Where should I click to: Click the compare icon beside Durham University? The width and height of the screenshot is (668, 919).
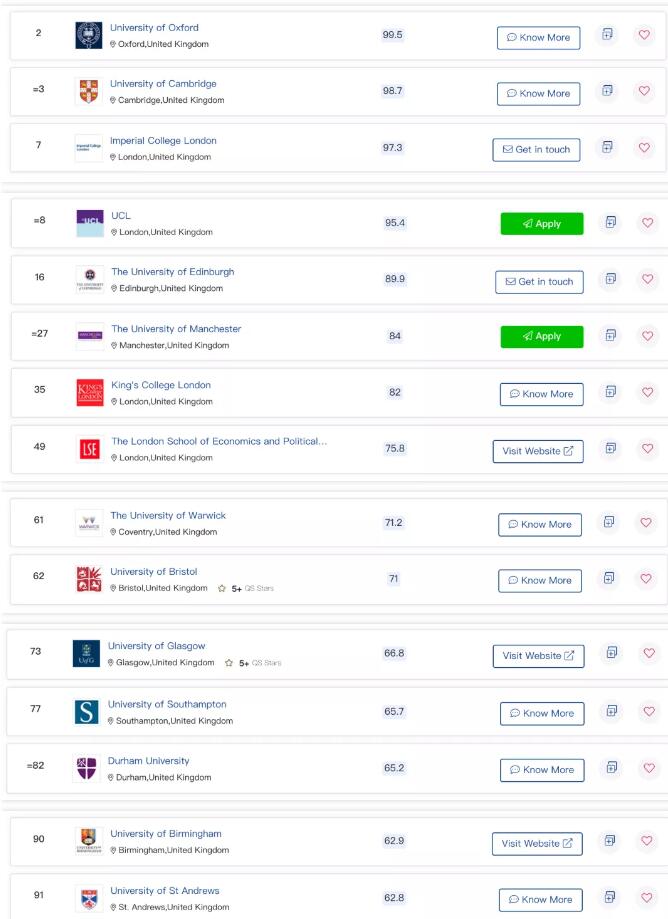pos(610,765)
